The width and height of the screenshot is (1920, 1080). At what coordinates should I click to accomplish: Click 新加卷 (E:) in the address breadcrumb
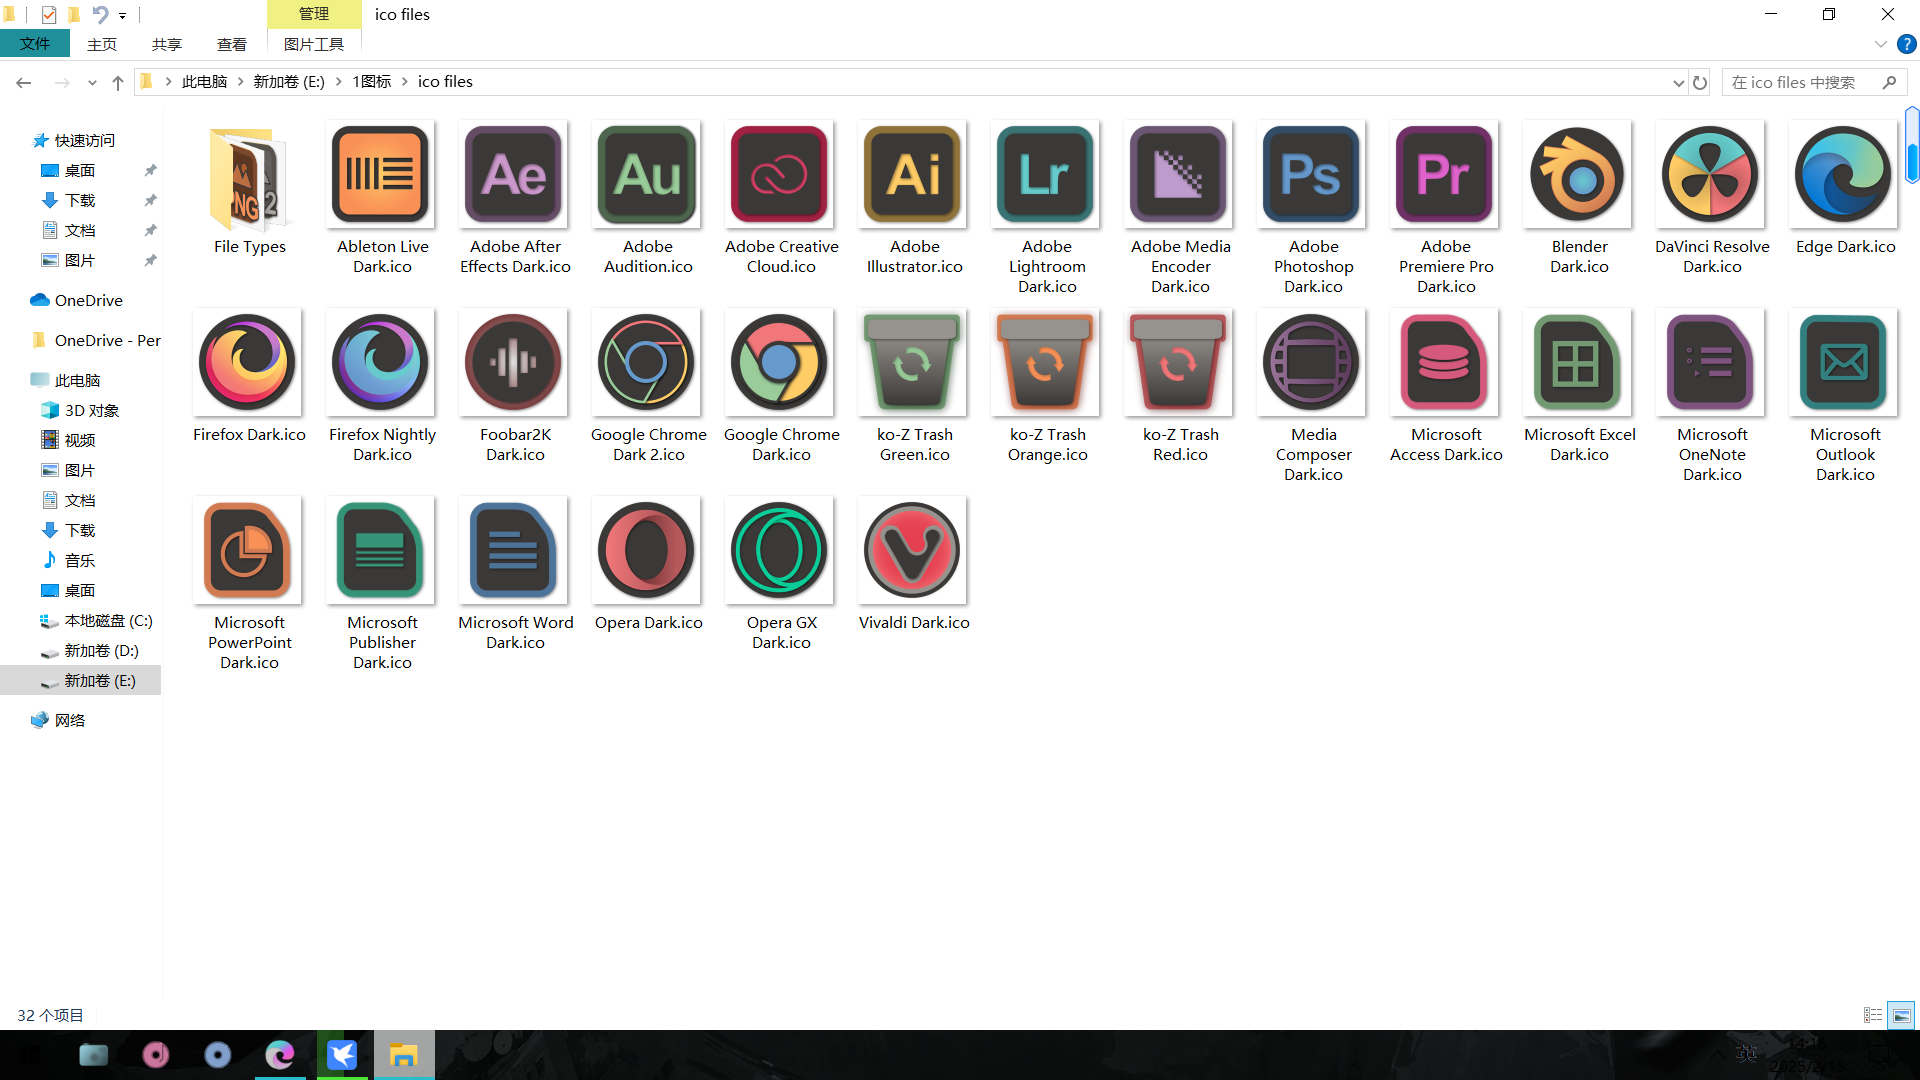pos(289,82)
